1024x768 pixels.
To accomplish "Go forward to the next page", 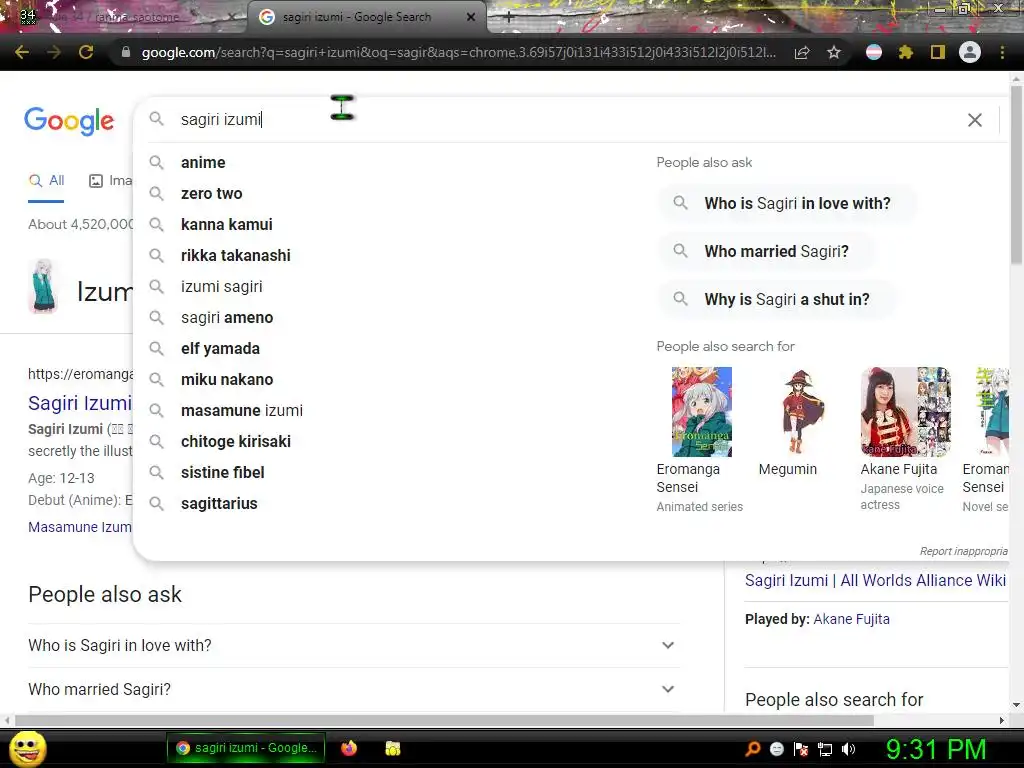I will [54, 52].
